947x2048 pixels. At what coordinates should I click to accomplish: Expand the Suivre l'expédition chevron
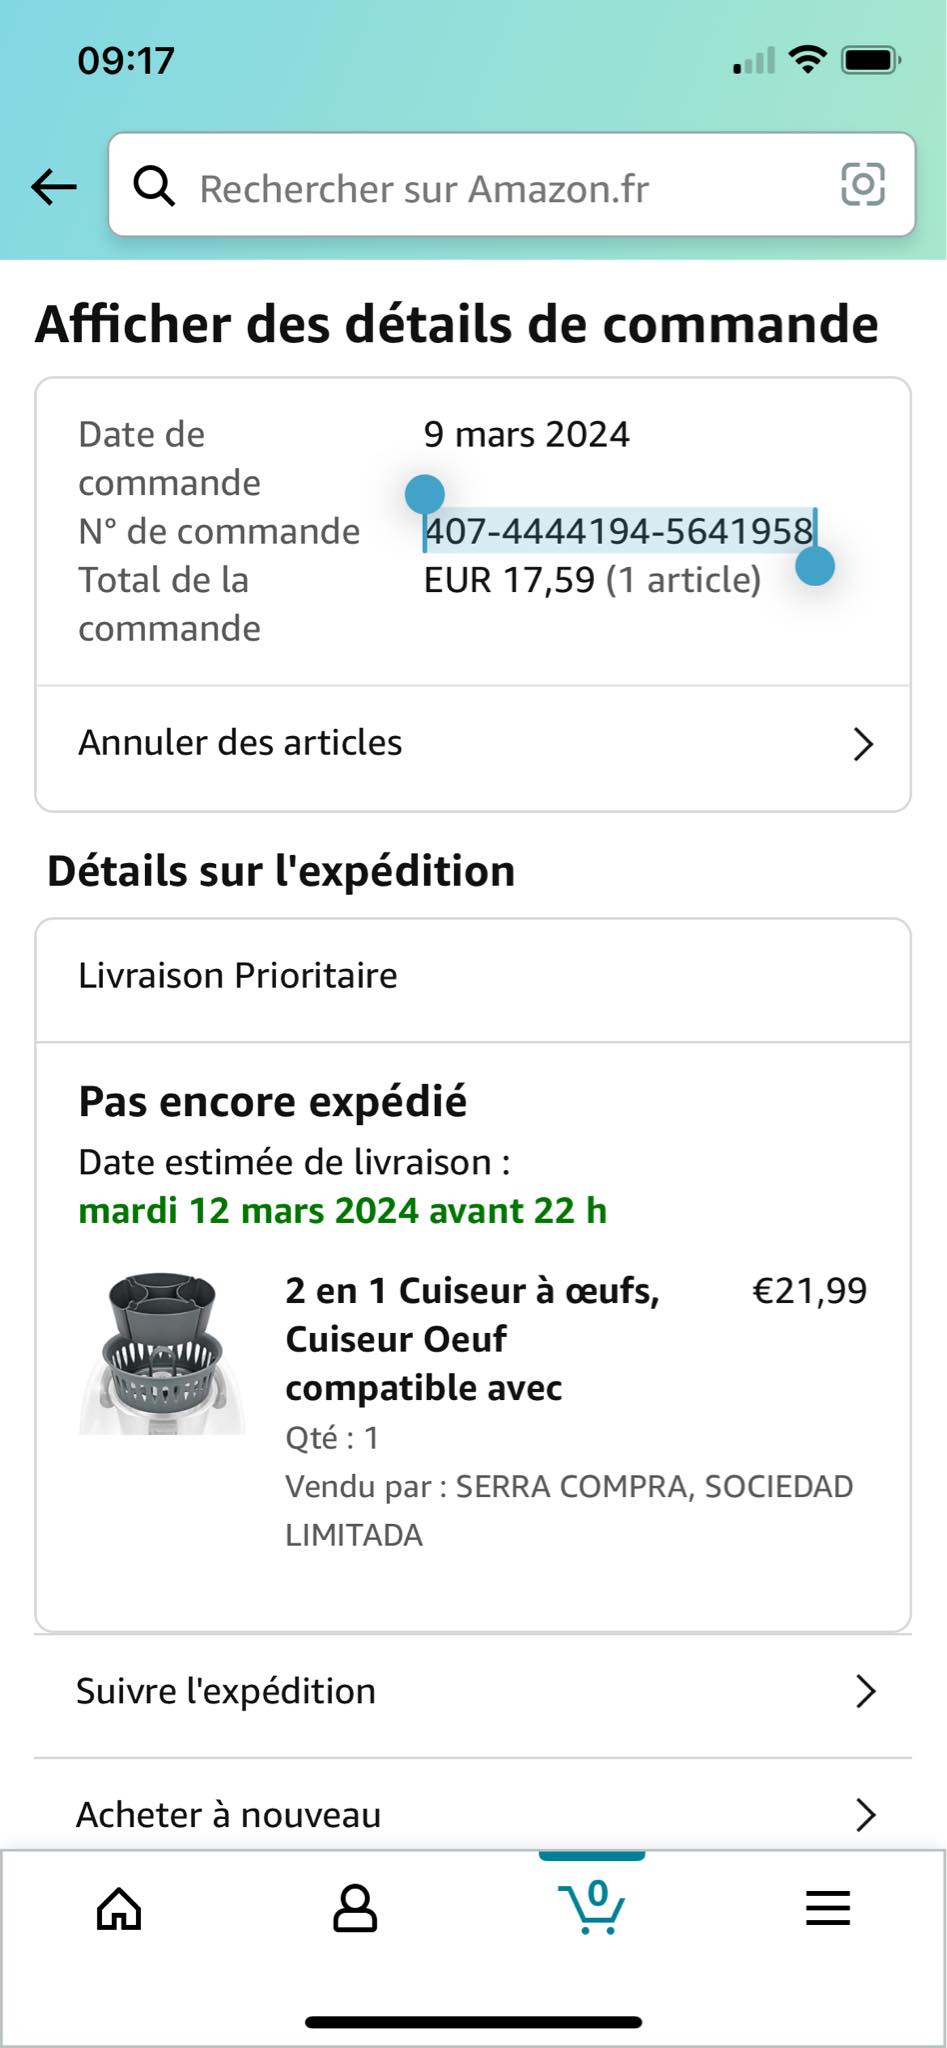coord(866,1691)
